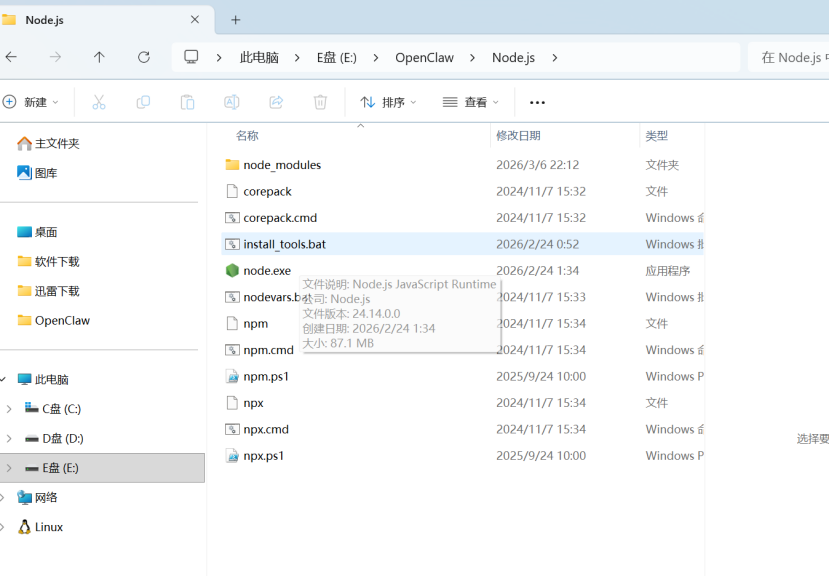Image resolution: width=829 pixels, height=577 pixels.
Task: Click the Delete trash icon
Action: [320, 102]
